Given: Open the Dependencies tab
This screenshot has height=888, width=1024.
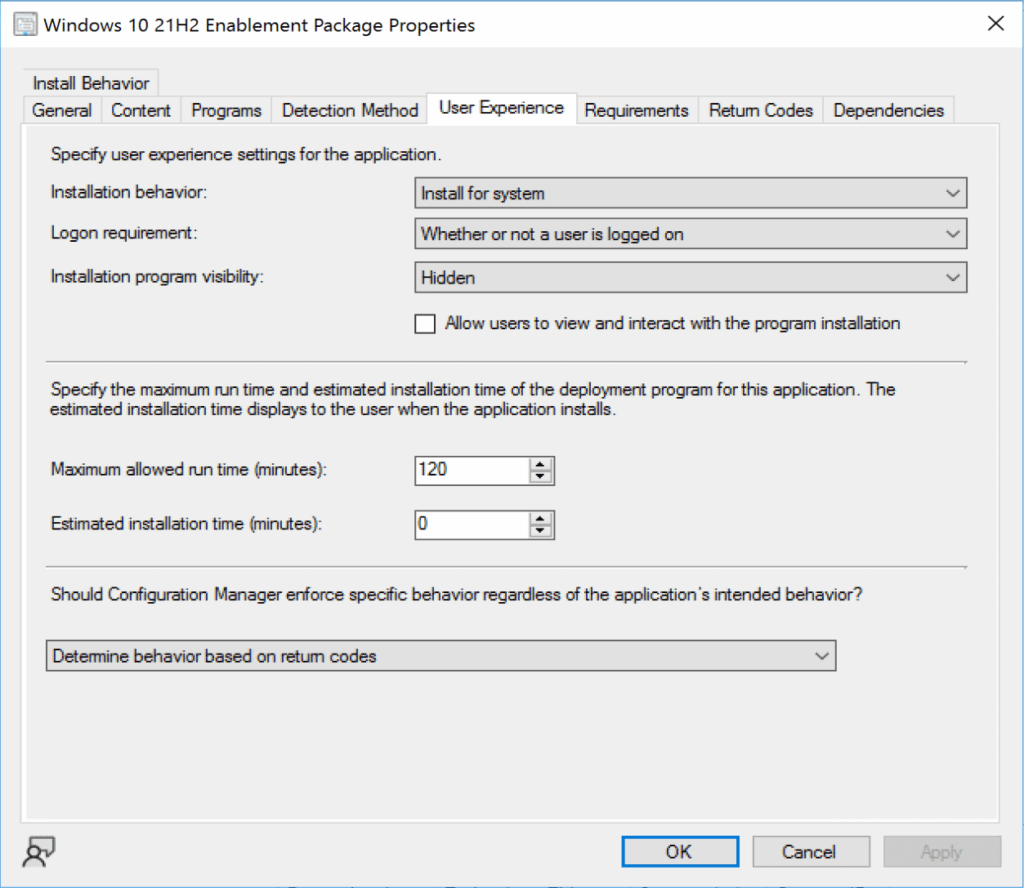Looking at the screenshot, I should (888, 110).
